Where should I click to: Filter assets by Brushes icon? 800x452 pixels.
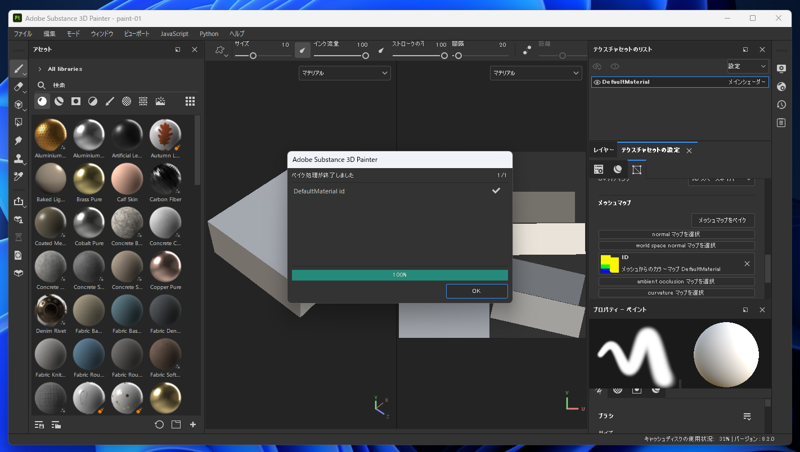click(110, 101)
